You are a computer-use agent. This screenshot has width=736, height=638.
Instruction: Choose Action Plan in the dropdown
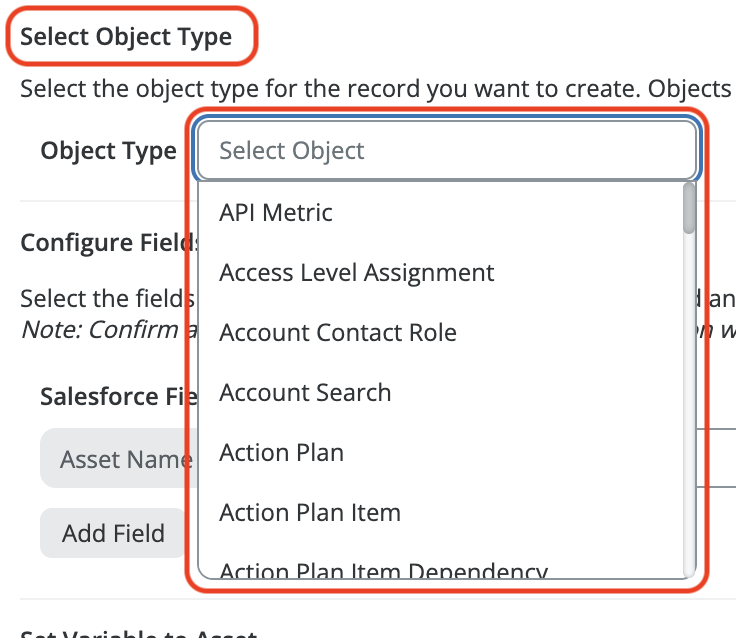click(x=281, y=452)
